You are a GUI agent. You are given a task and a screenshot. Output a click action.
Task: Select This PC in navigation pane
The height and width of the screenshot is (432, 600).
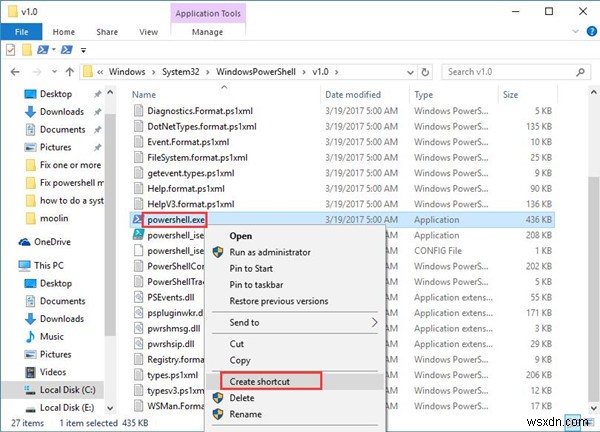[49, 265]
